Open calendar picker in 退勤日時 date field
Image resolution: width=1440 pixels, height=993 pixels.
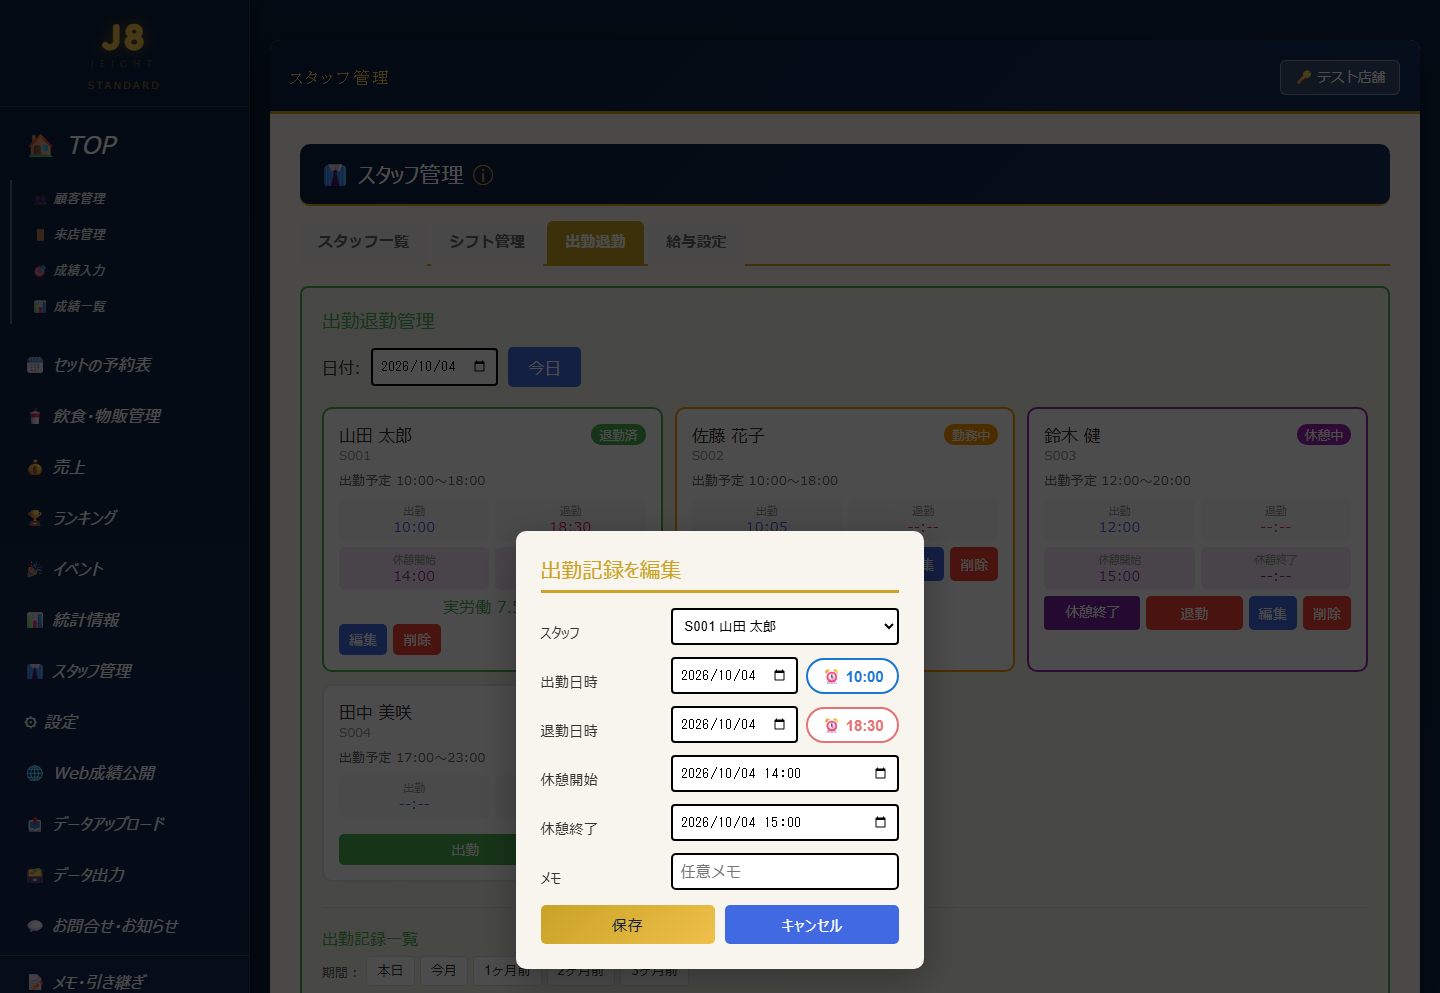click(x=780, y=725)
